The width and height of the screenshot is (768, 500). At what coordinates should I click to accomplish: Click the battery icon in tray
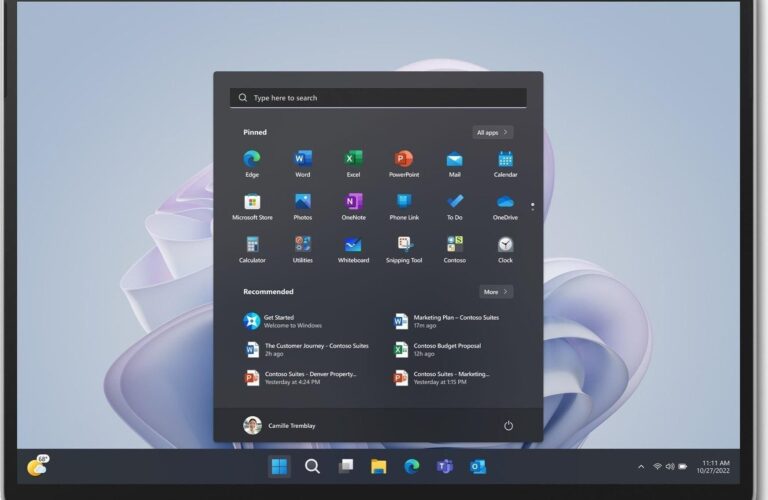point(683,467)
